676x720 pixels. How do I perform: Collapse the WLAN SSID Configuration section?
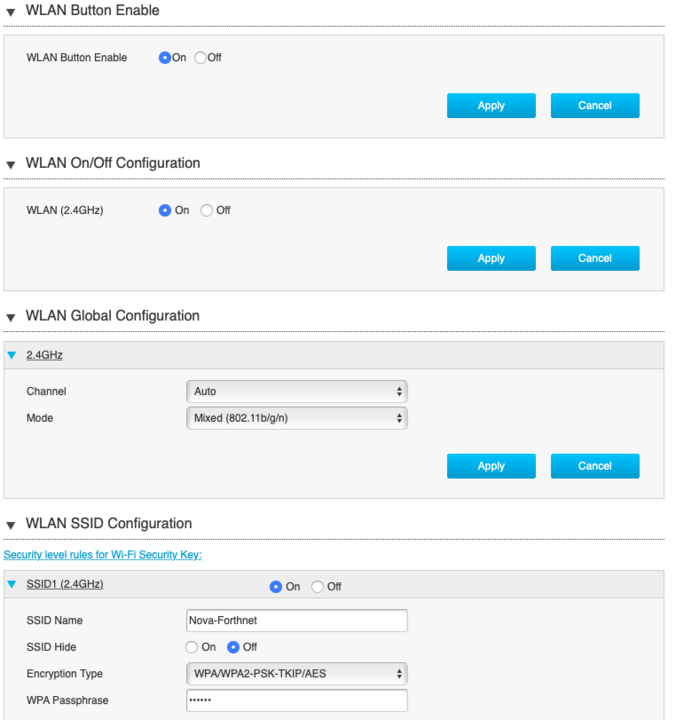[11, 525]
